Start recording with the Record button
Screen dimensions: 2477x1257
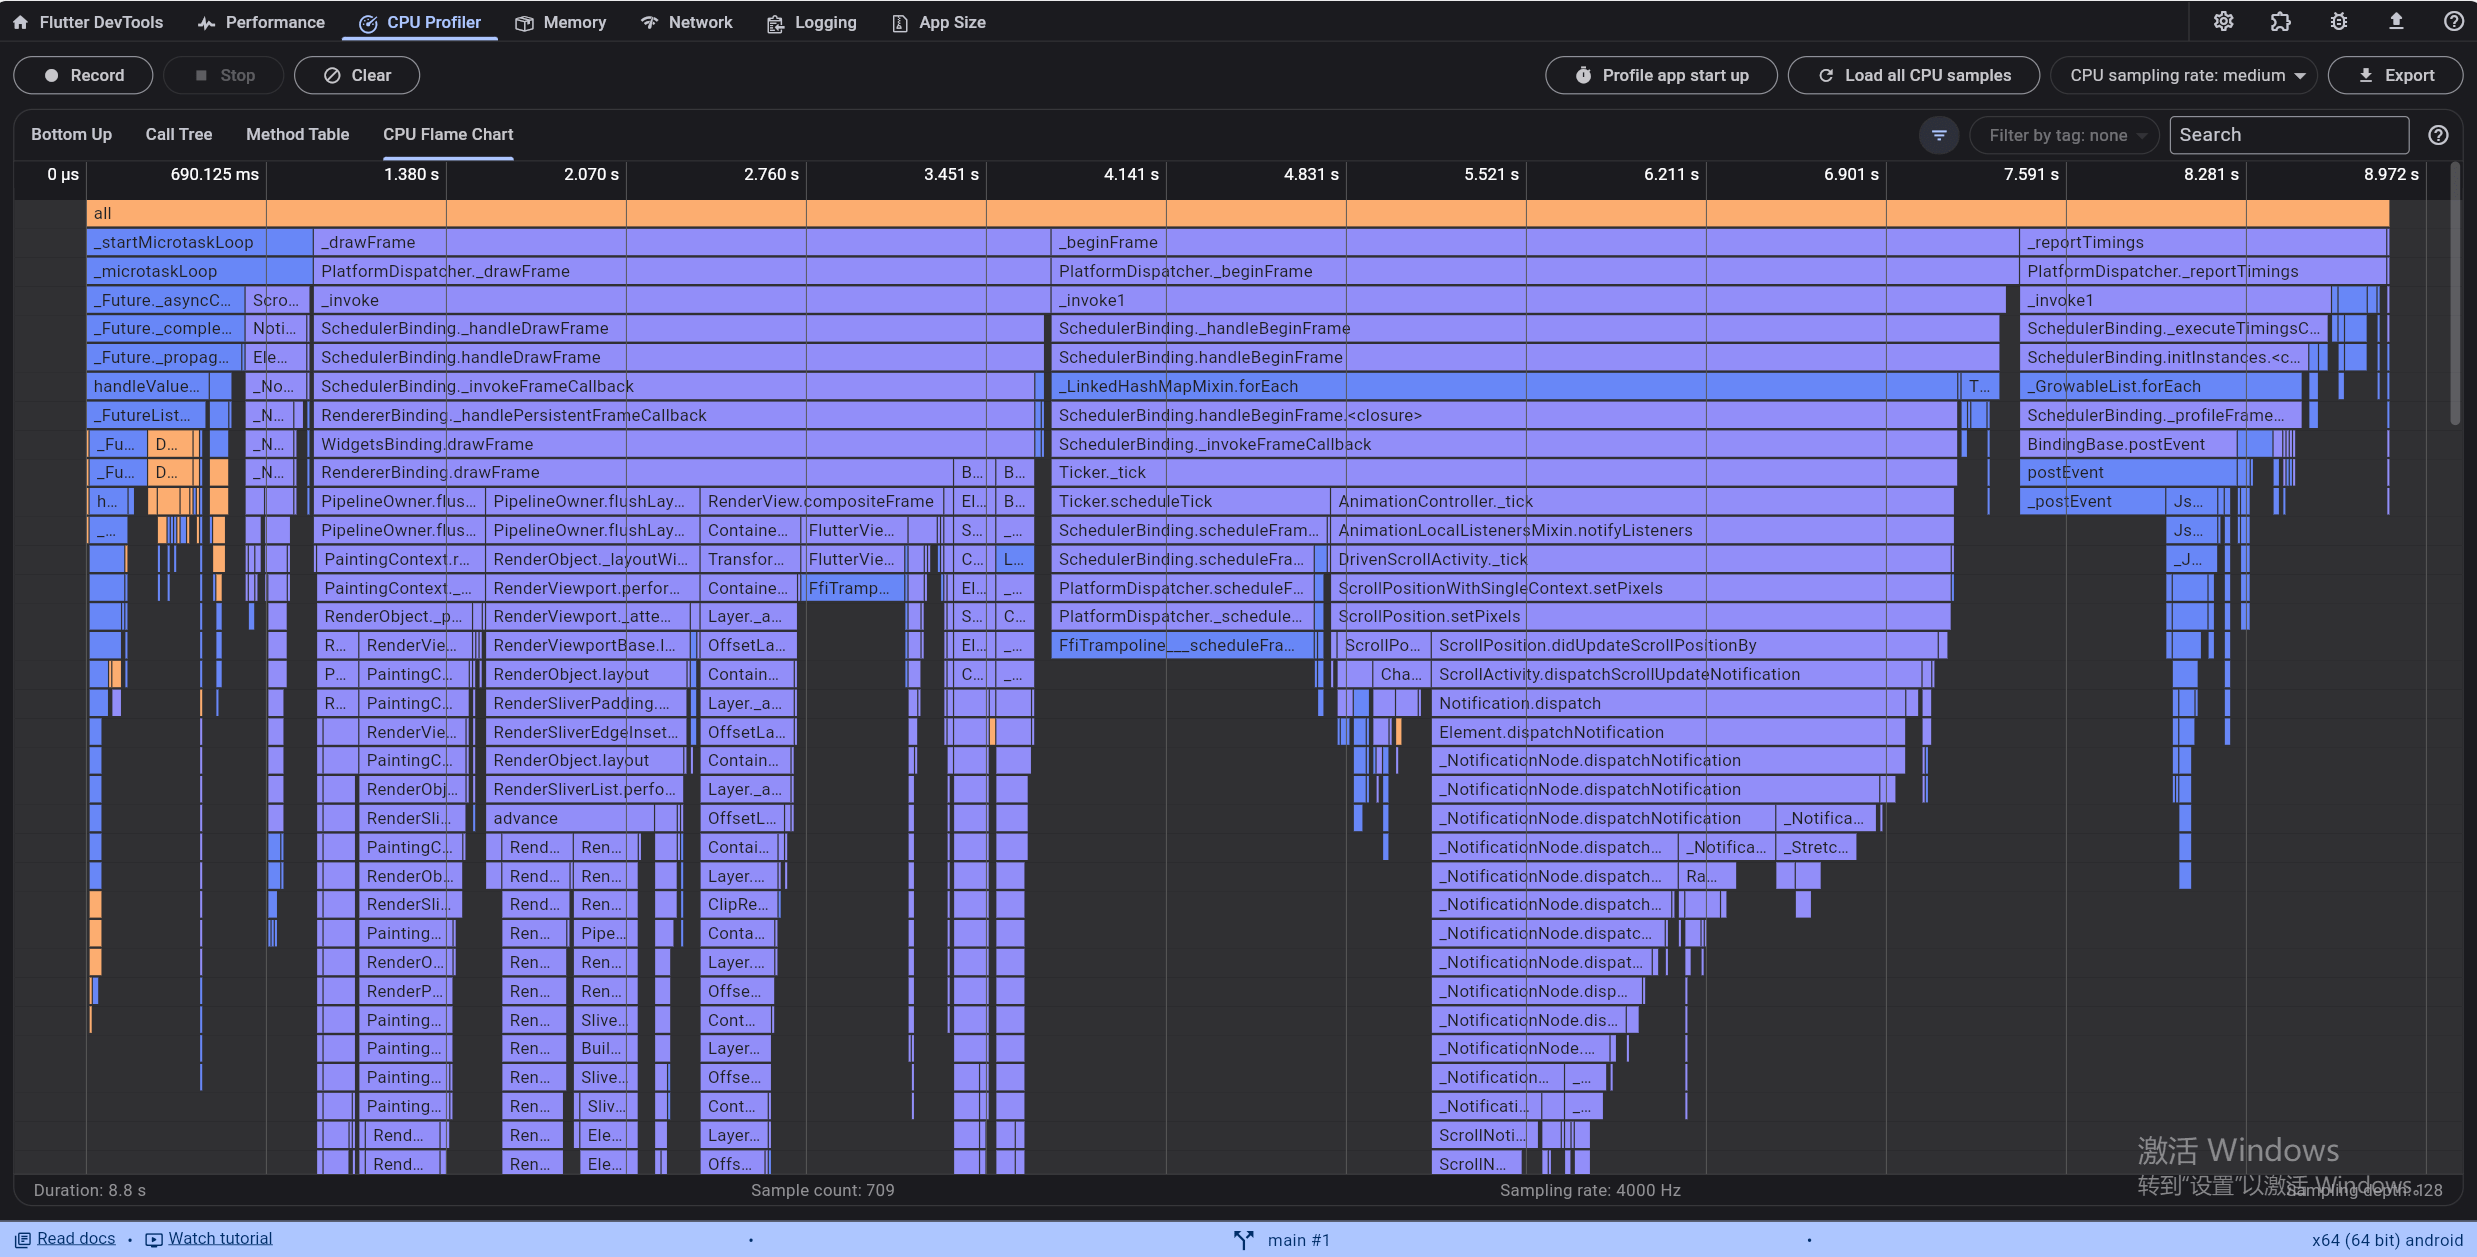coord(83,75)
